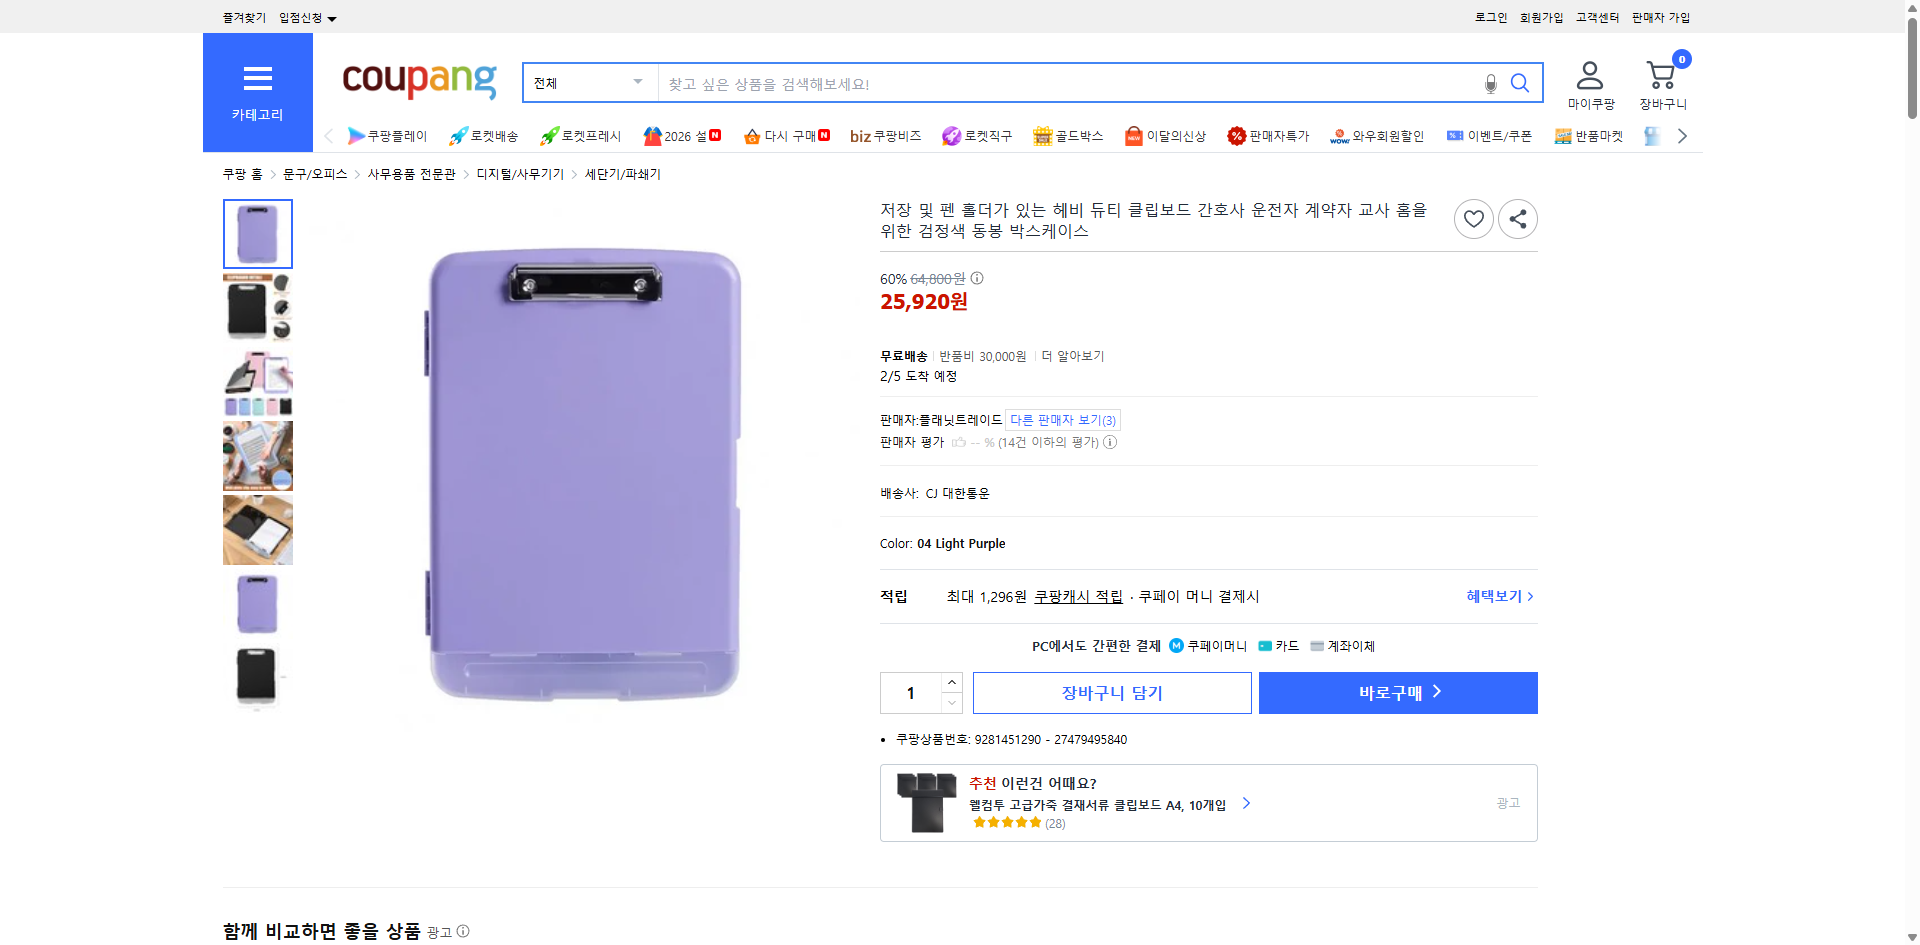Add product to wishlist with the heart toggle
The image size is (1920, 945).
click(1473, 218)
